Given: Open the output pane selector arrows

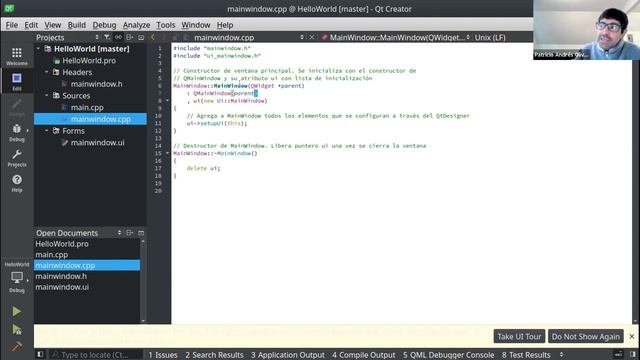Looking at the screenshot, I should (x=561, y=355).
